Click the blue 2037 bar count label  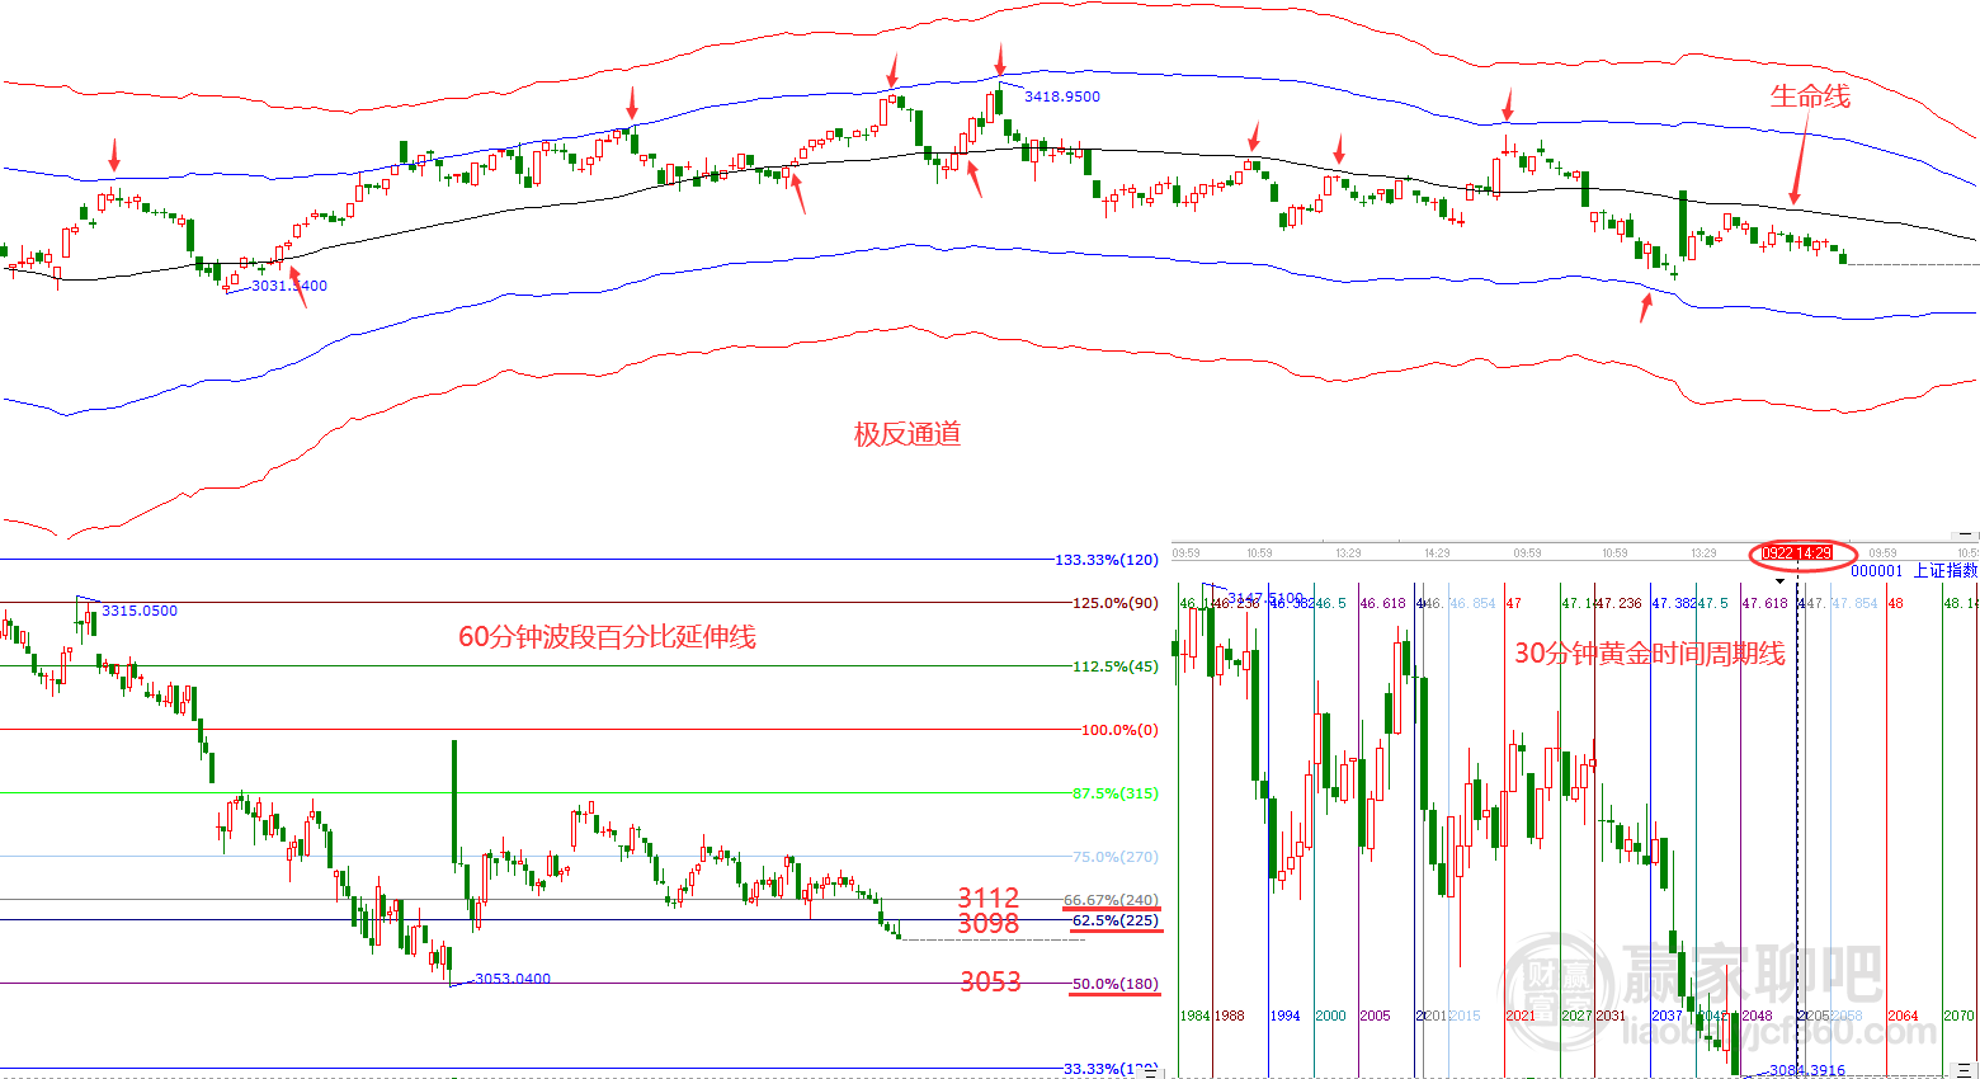tap(1667, 1016)
